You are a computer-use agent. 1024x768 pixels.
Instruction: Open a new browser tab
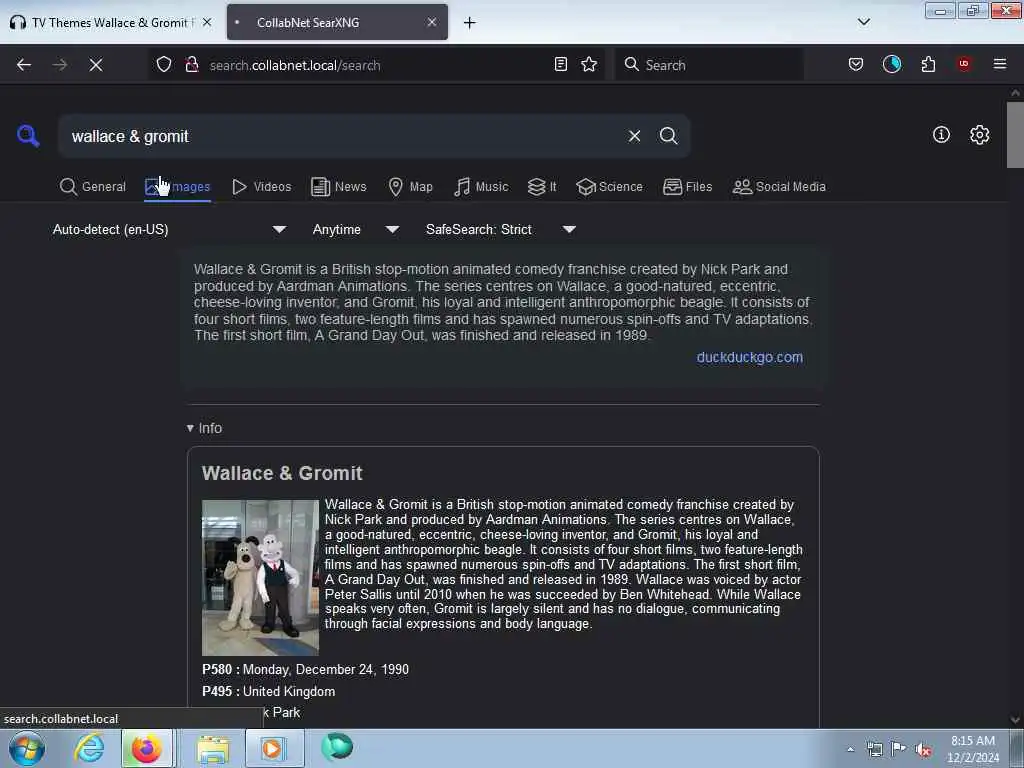point(470,23)
